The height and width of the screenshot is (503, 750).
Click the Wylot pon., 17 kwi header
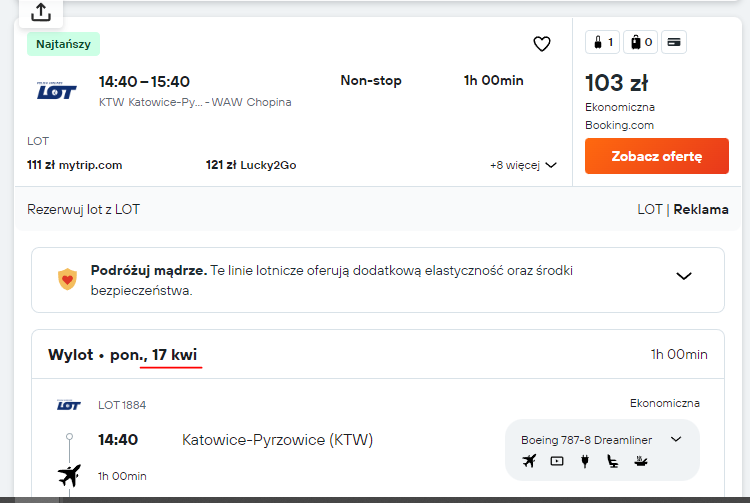(x=122, y=355)
